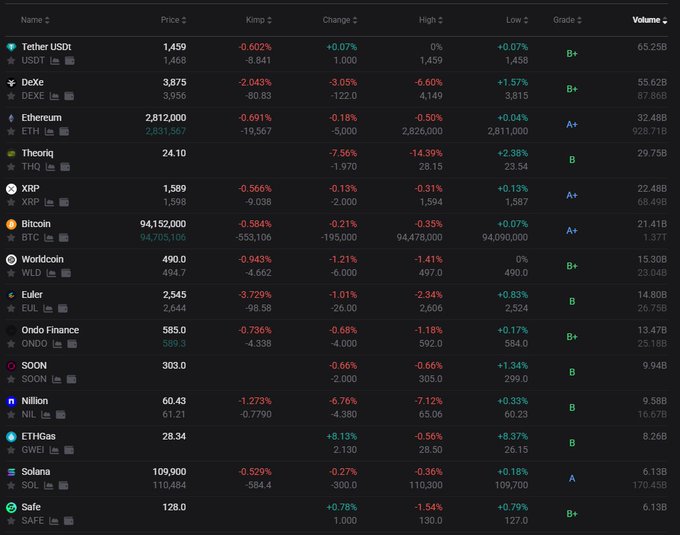The image size is (680, 535).
Task: Sort table by Name column
Action: coord(35,20)
